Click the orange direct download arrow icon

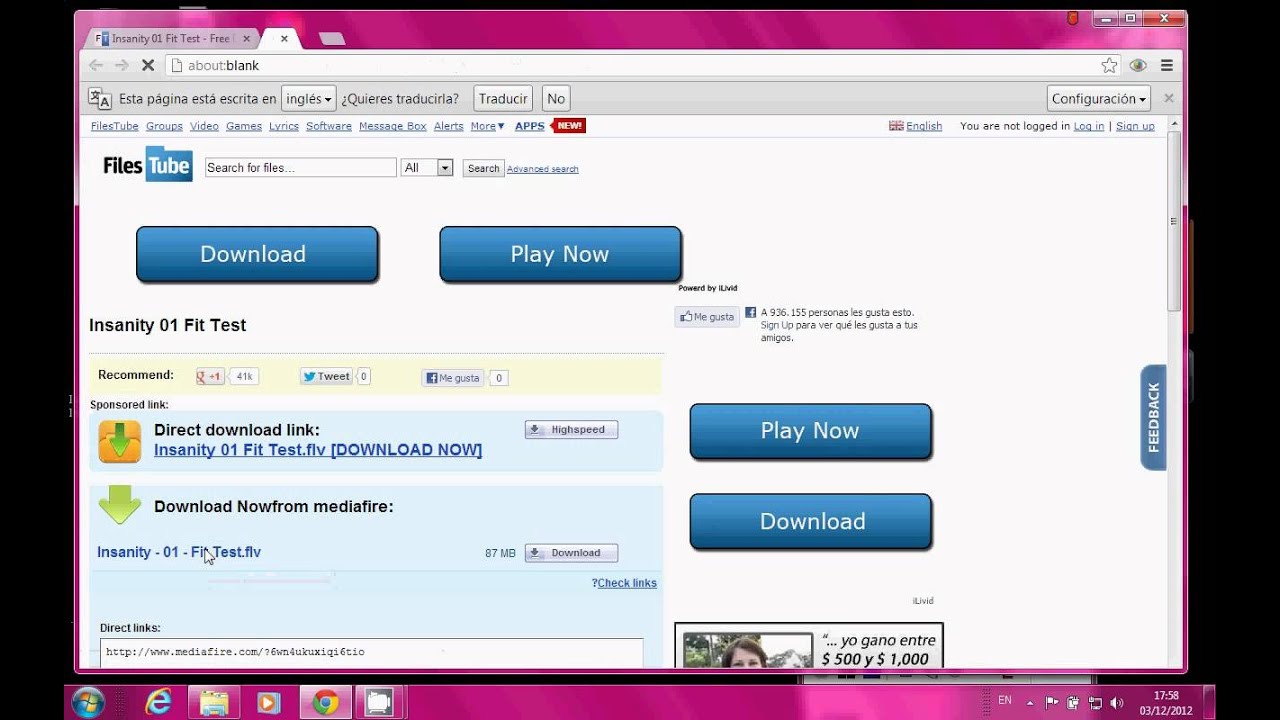point(120,441)
